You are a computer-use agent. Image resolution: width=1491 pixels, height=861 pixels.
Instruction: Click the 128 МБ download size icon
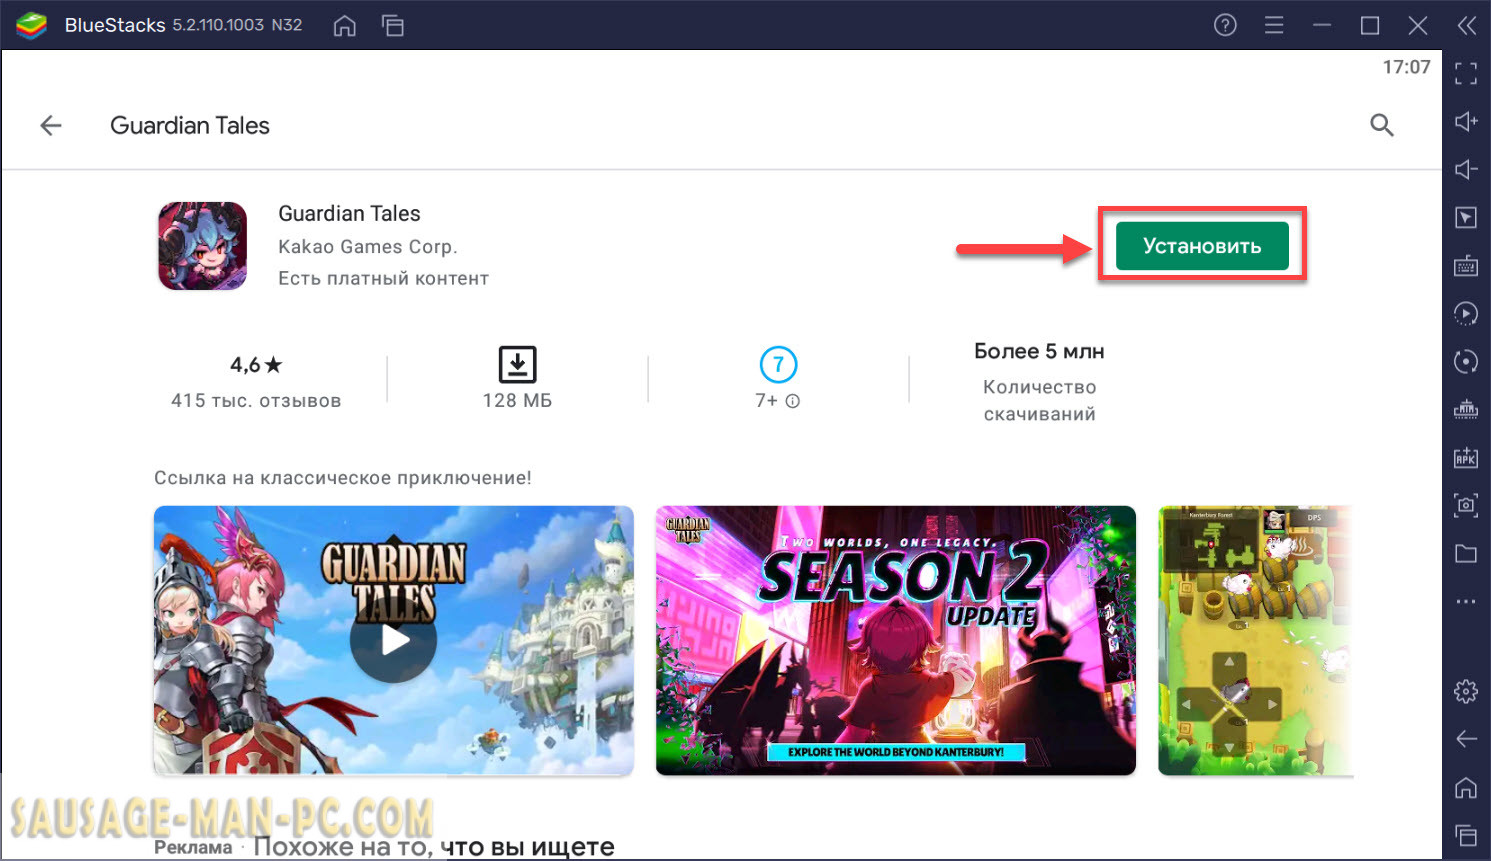[517, 364]
